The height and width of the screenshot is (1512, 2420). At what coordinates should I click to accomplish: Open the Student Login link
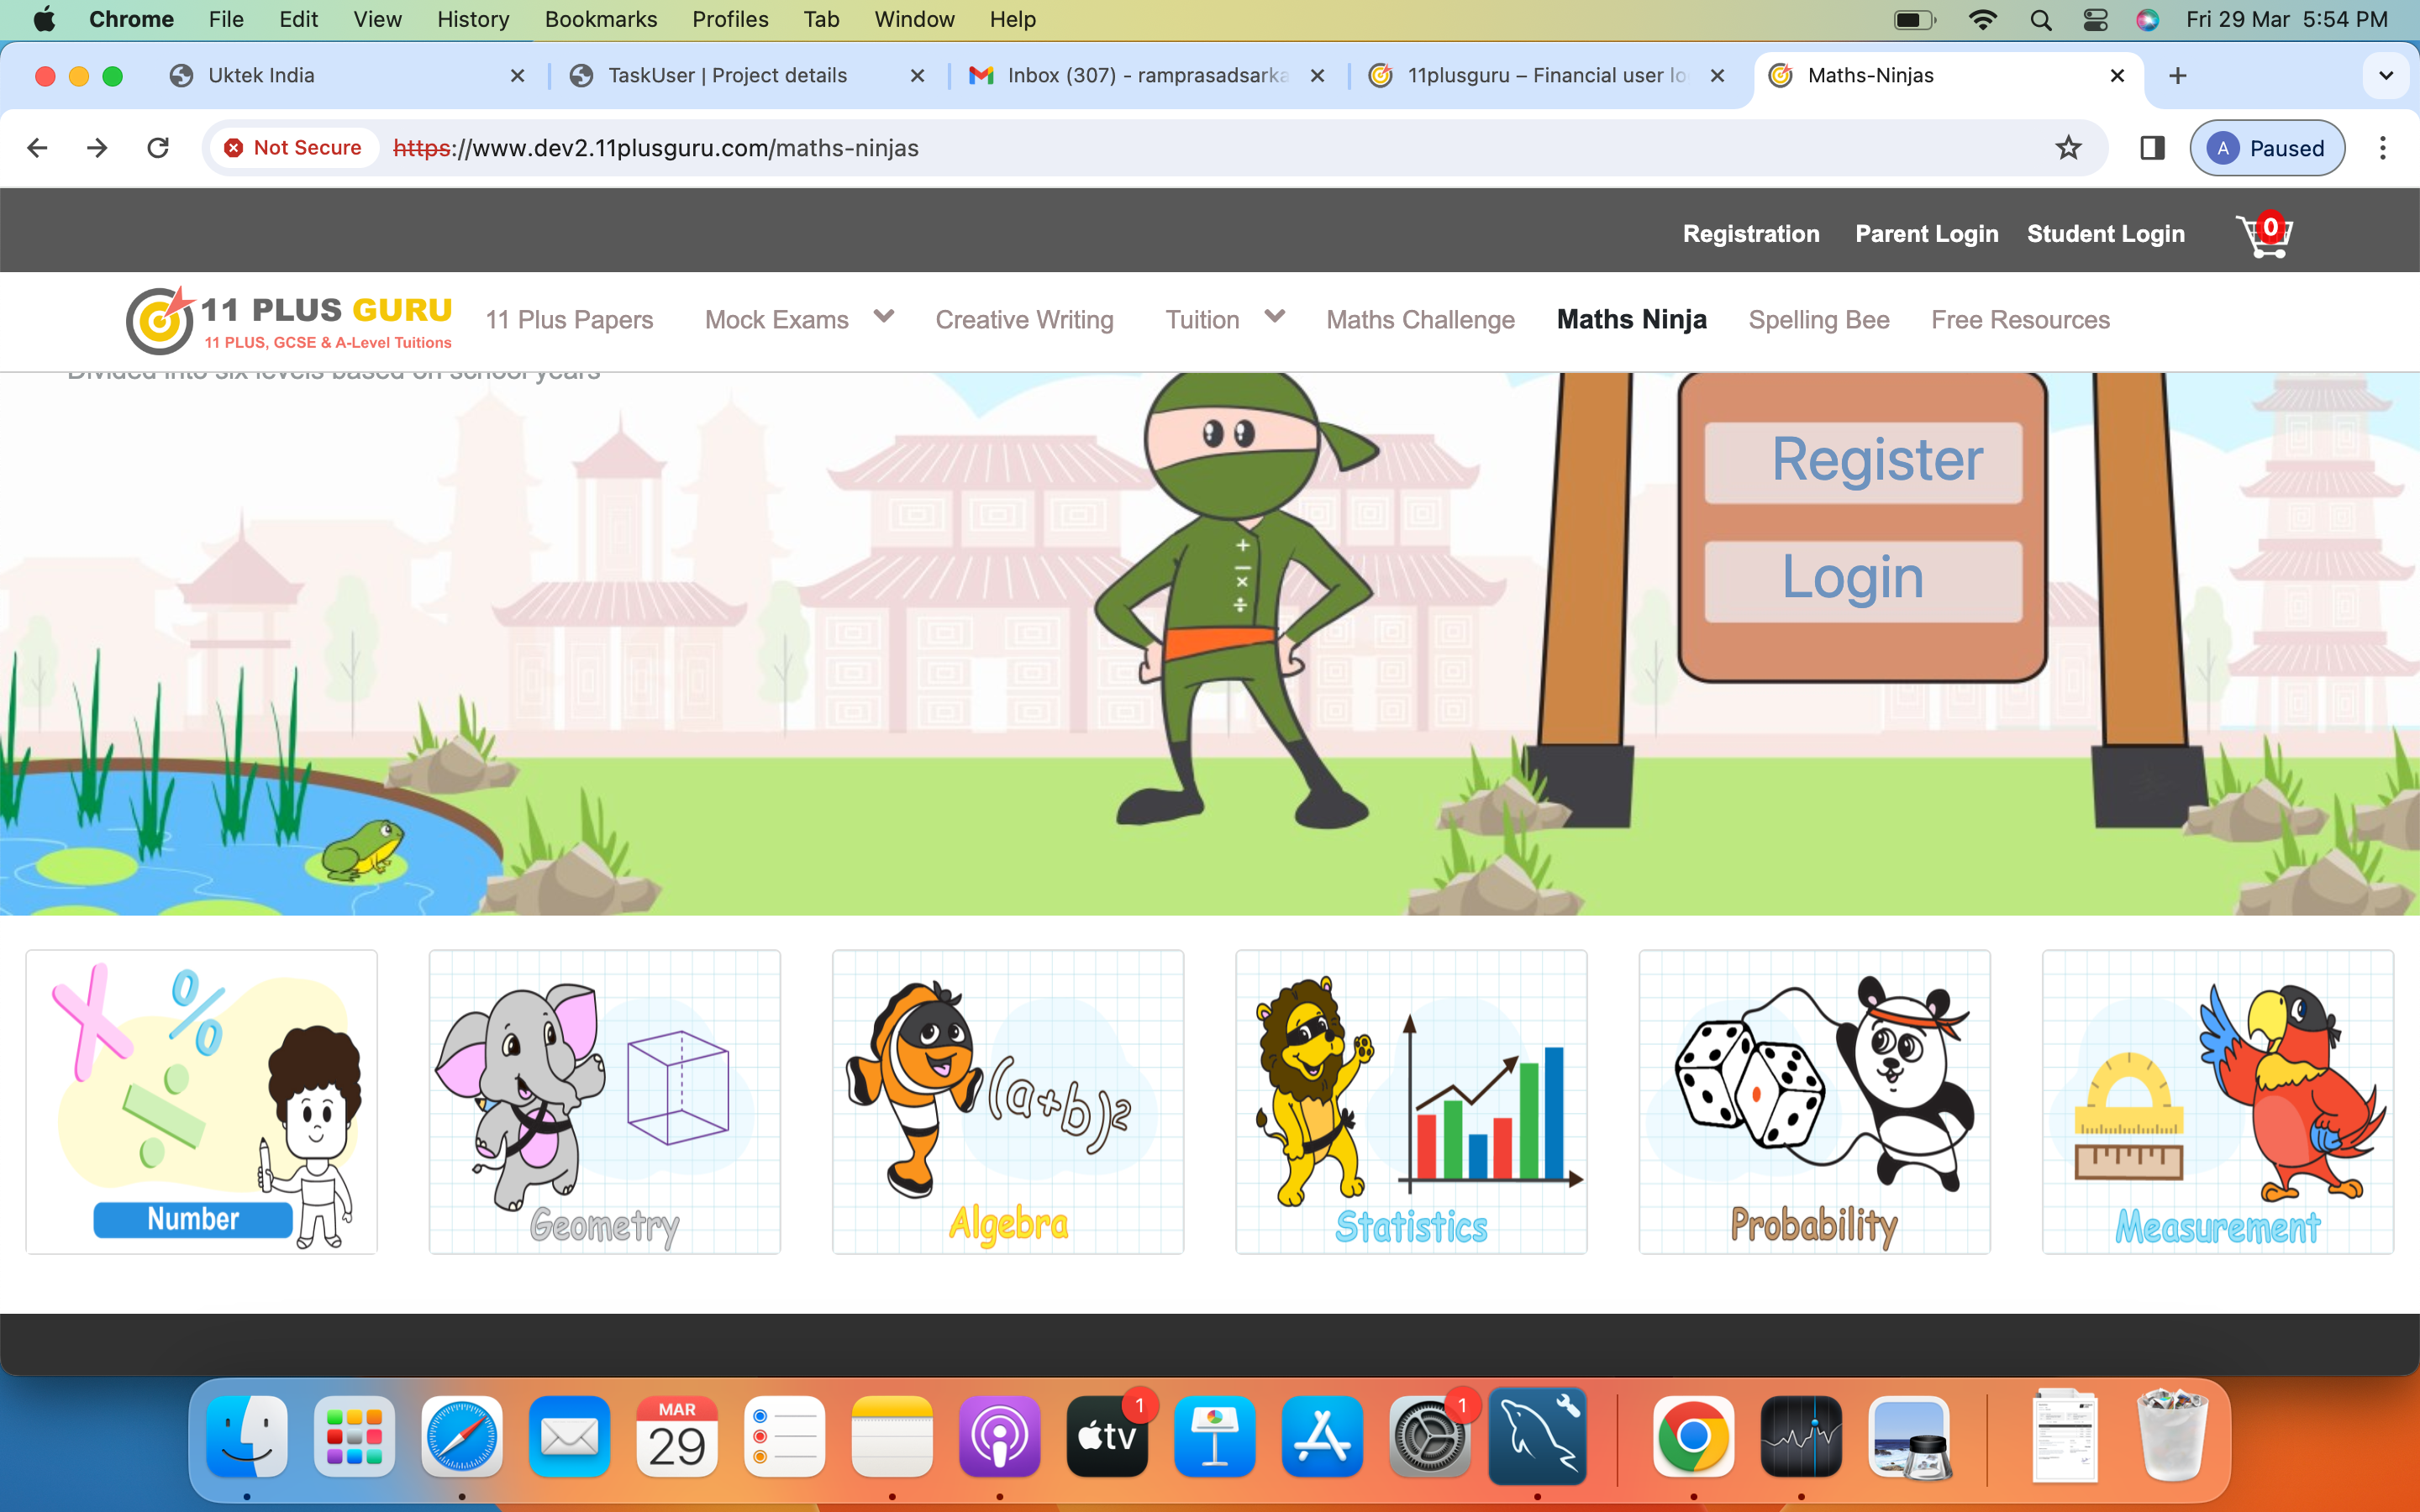[x=2105, y=234]
